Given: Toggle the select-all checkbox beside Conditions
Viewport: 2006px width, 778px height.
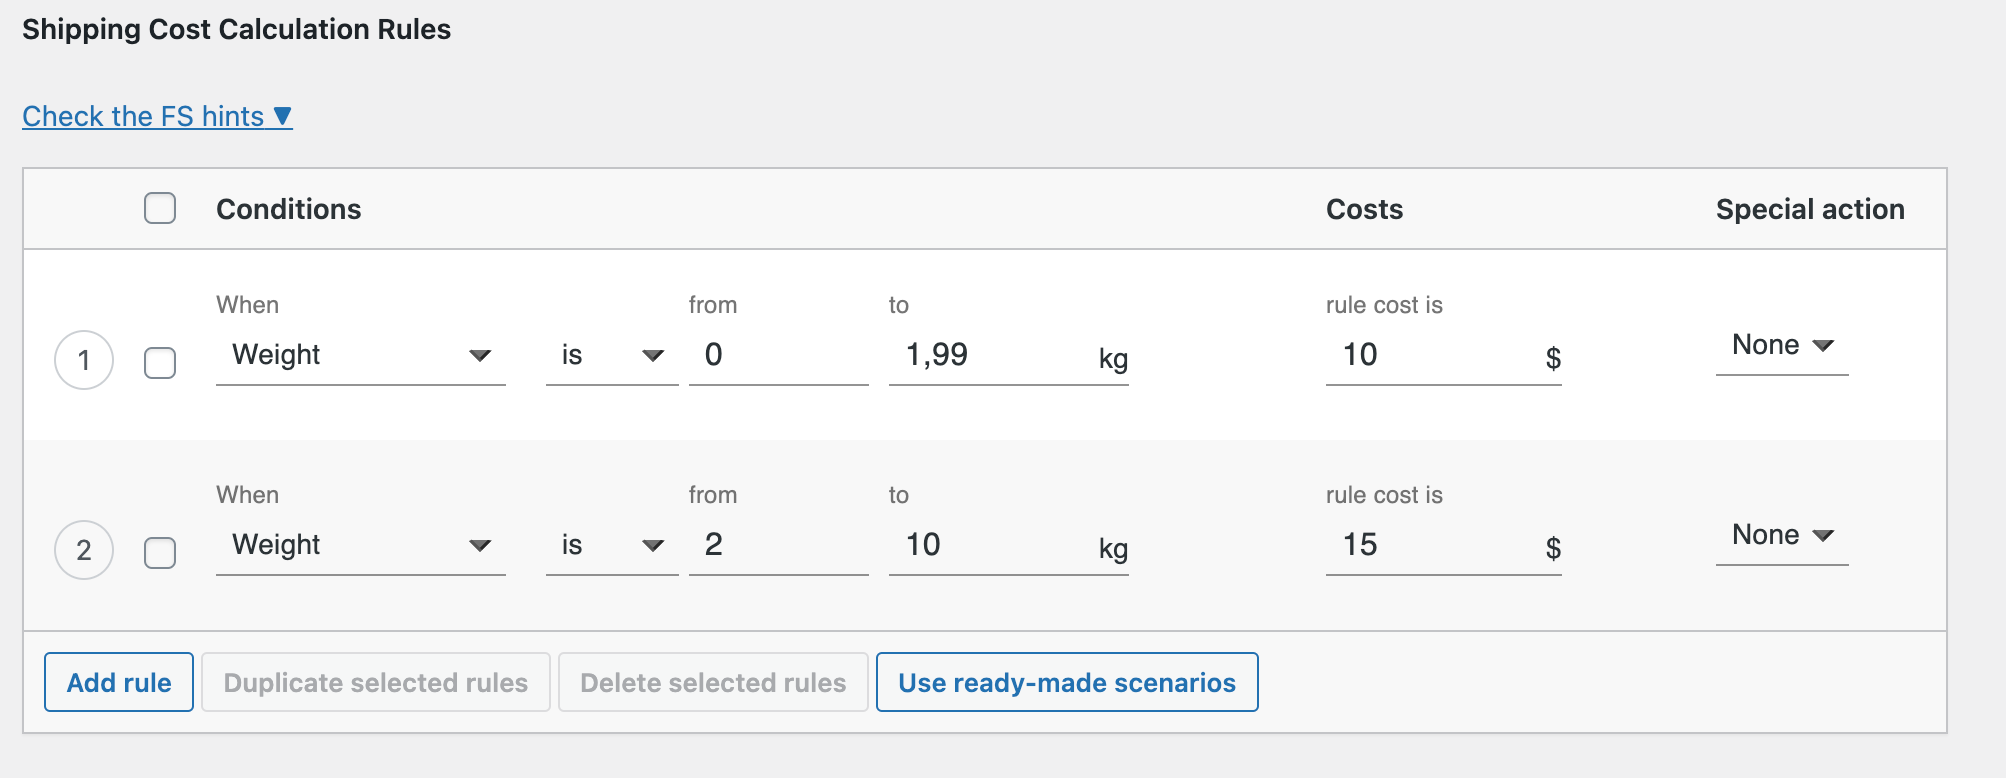Looking at the screenshot, I should coord(160,208).
